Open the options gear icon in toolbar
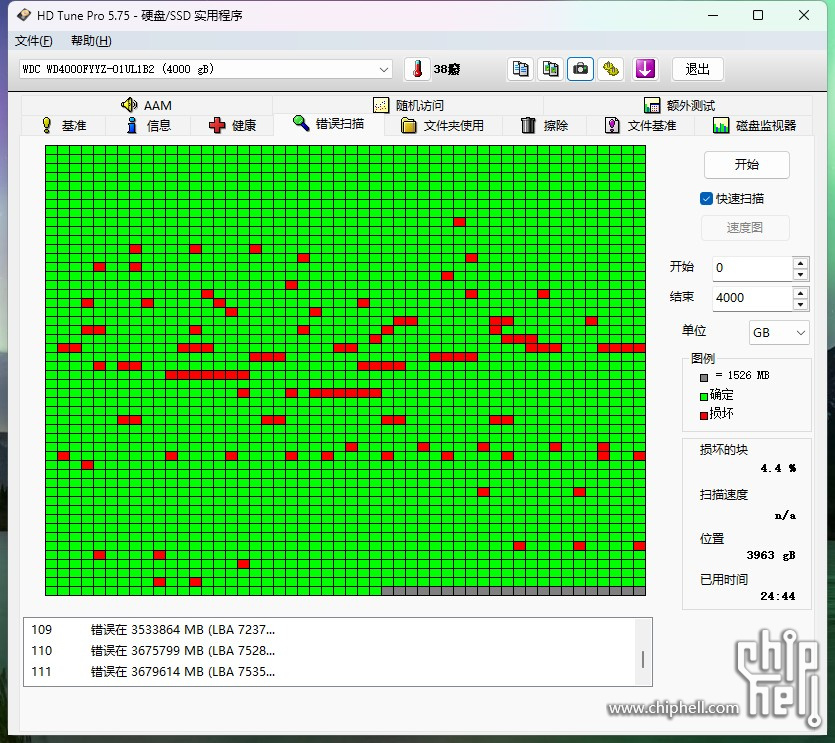 [611, 69]
